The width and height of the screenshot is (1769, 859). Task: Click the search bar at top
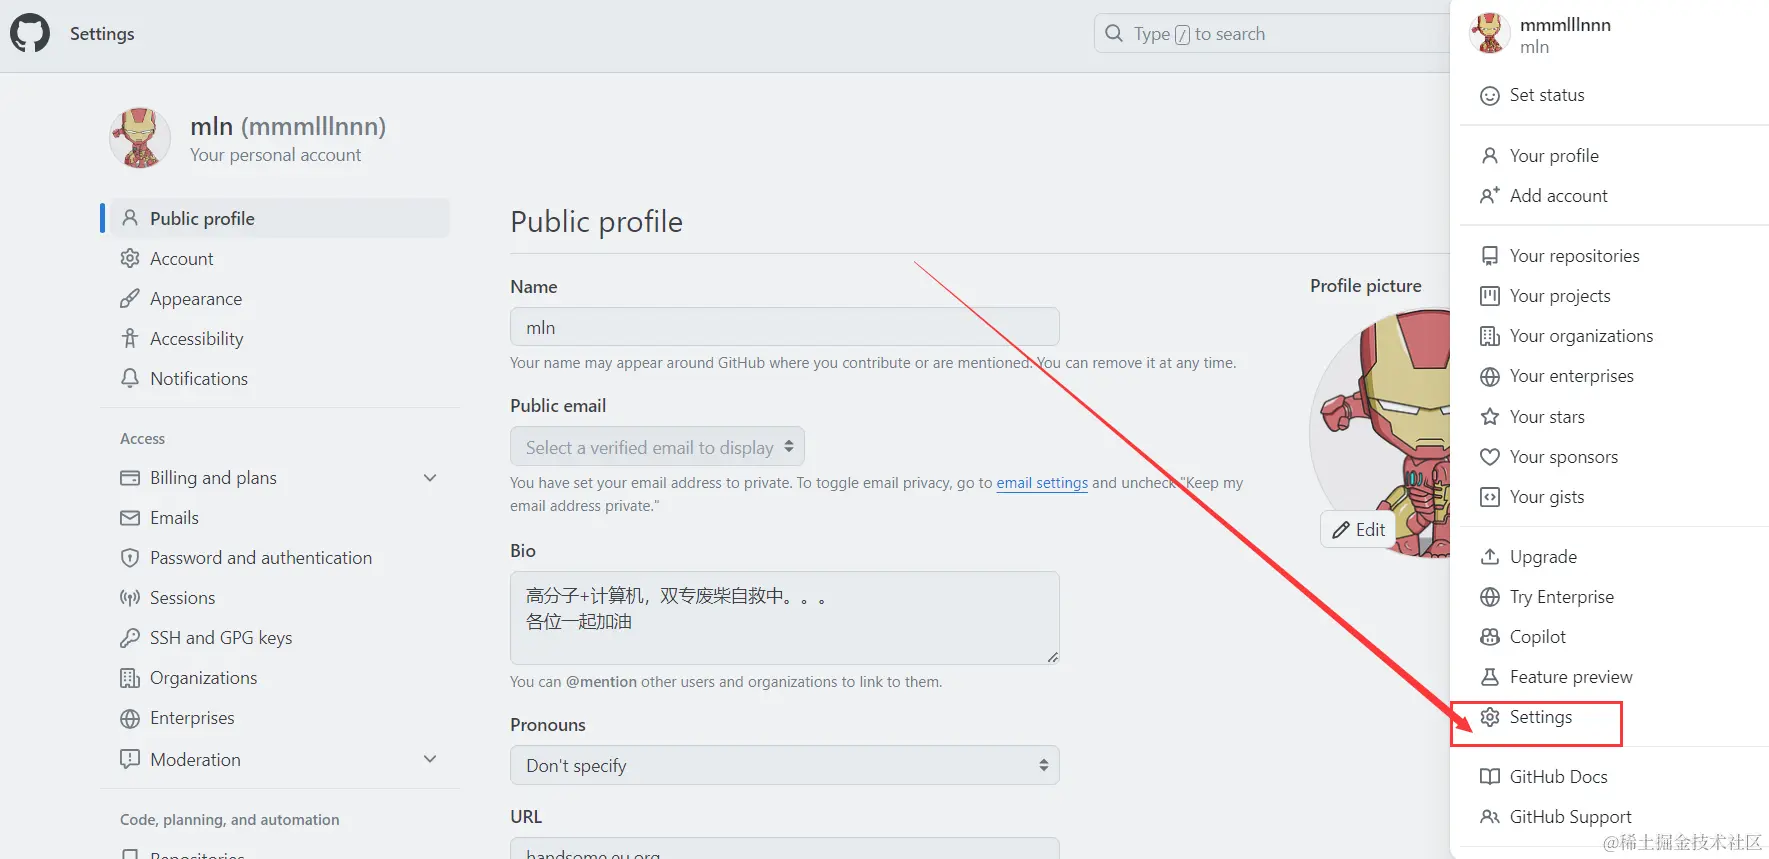pyautogui.click(x=1272, y=33)
